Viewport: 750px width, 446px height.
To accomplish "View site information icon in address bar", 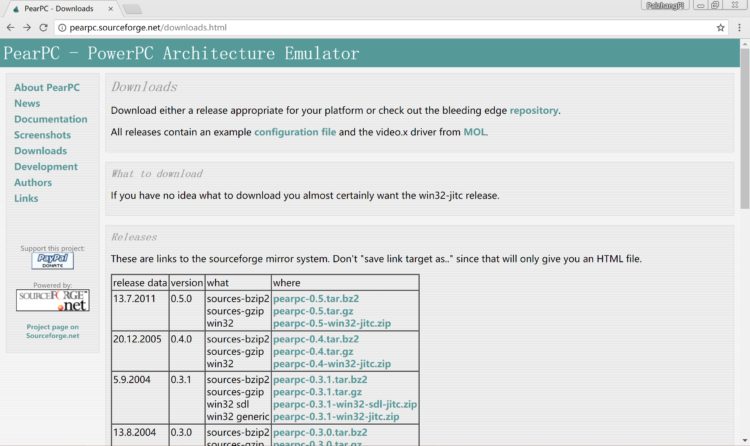I will (62, 28).
